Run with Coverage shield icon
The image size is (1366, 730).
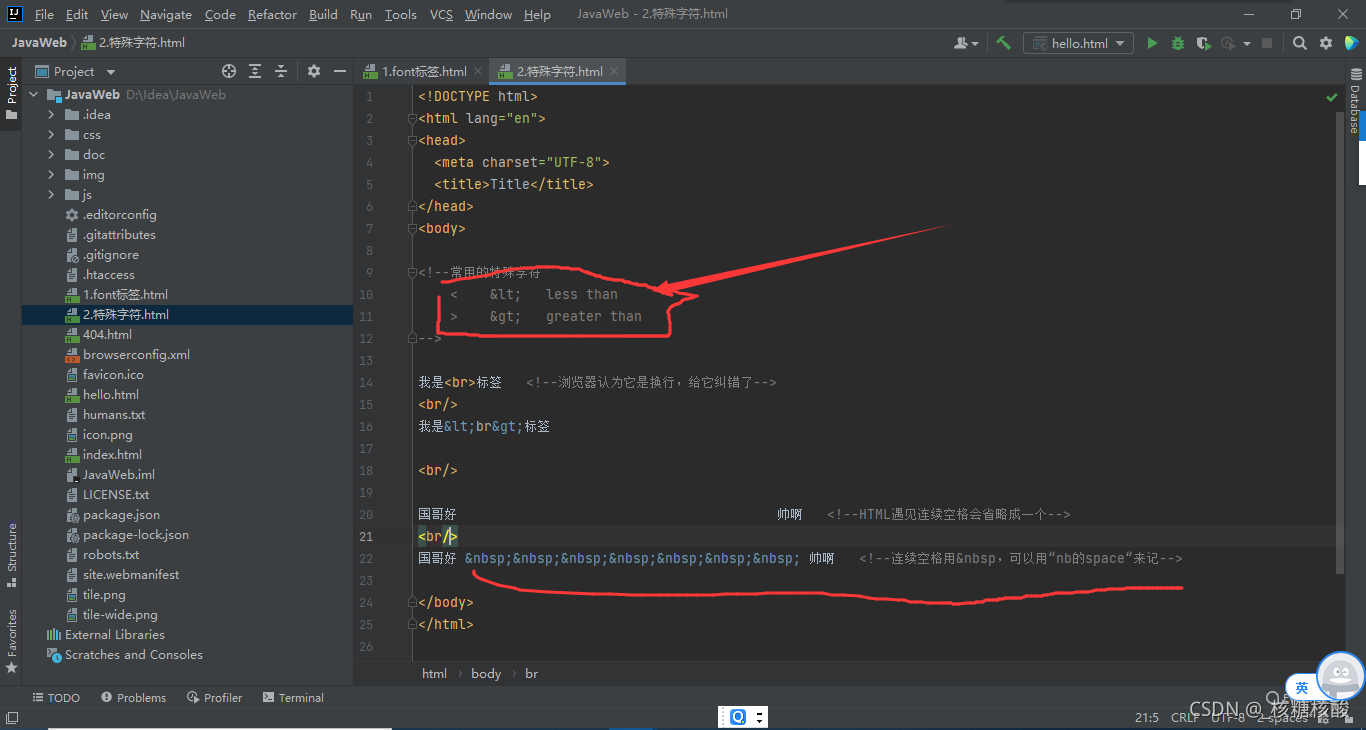pos(1203,43)
